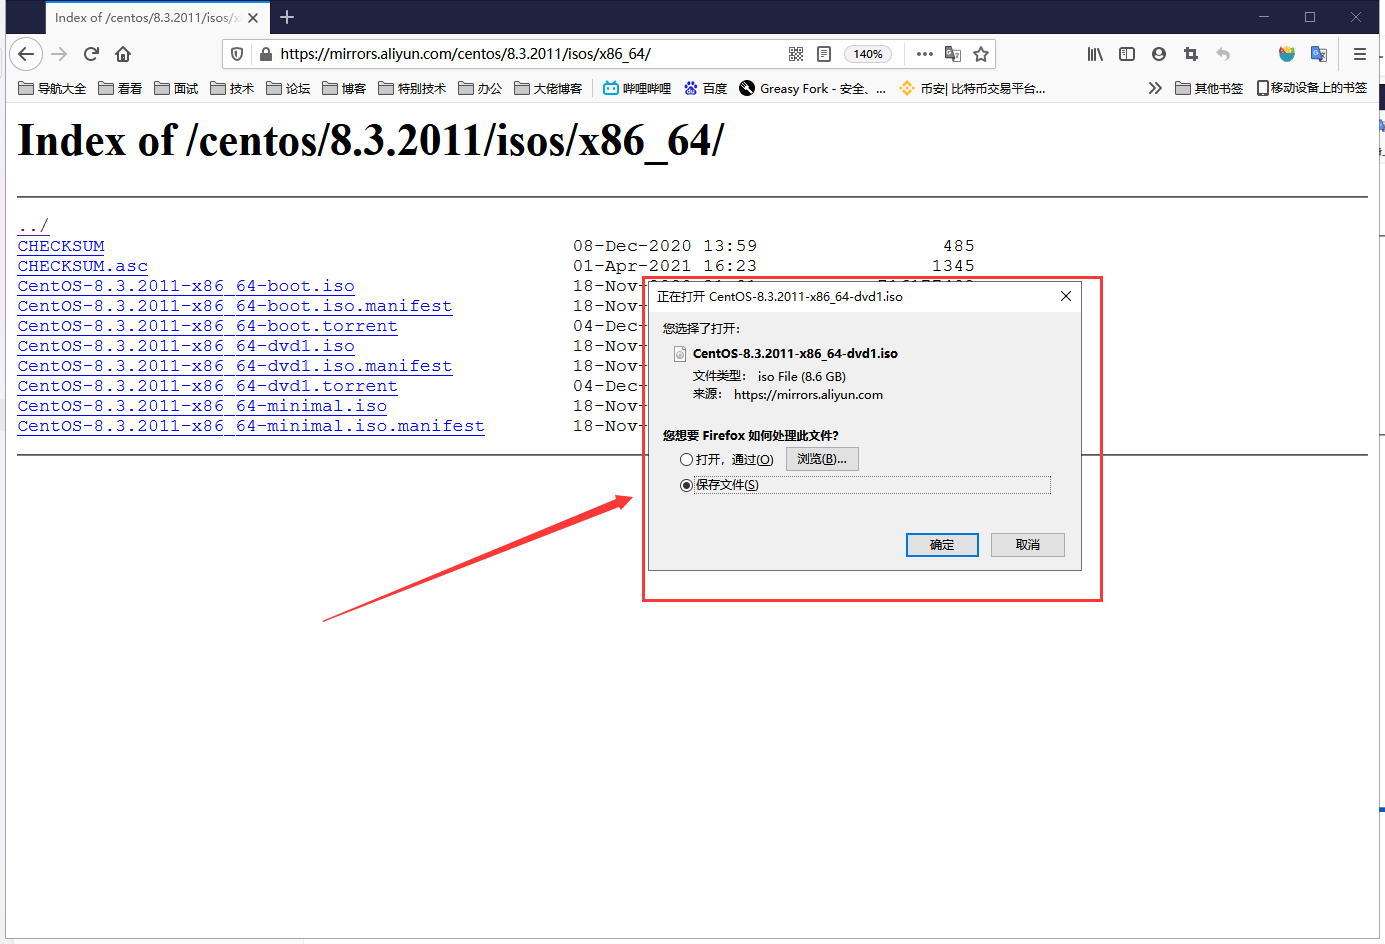Open the 博客 bookmark folder
1385x944 pixels.
tap(344, 88)
